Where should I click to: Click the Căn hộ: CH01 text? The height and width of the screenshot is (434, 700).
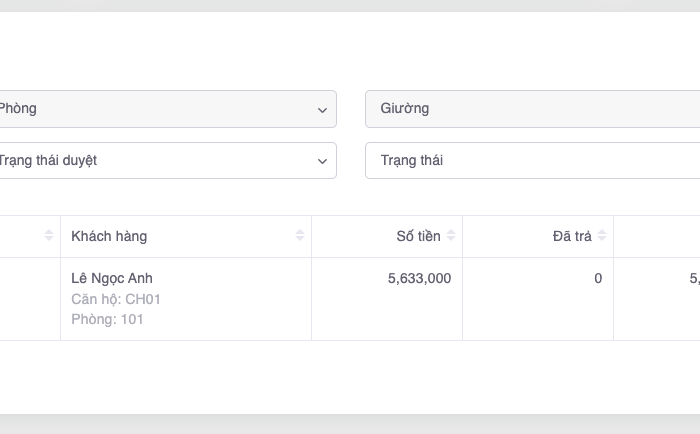[116, 299]
